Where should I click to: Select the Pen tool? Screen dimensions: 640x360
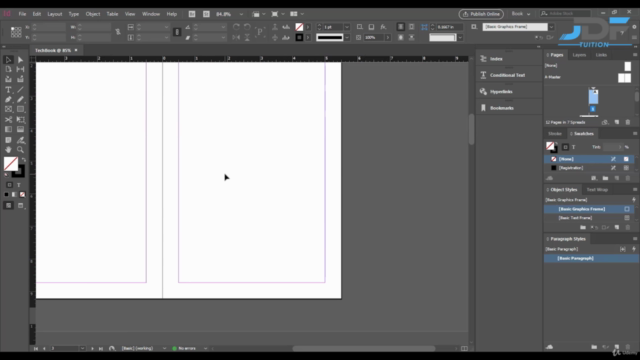pos(8,100)
